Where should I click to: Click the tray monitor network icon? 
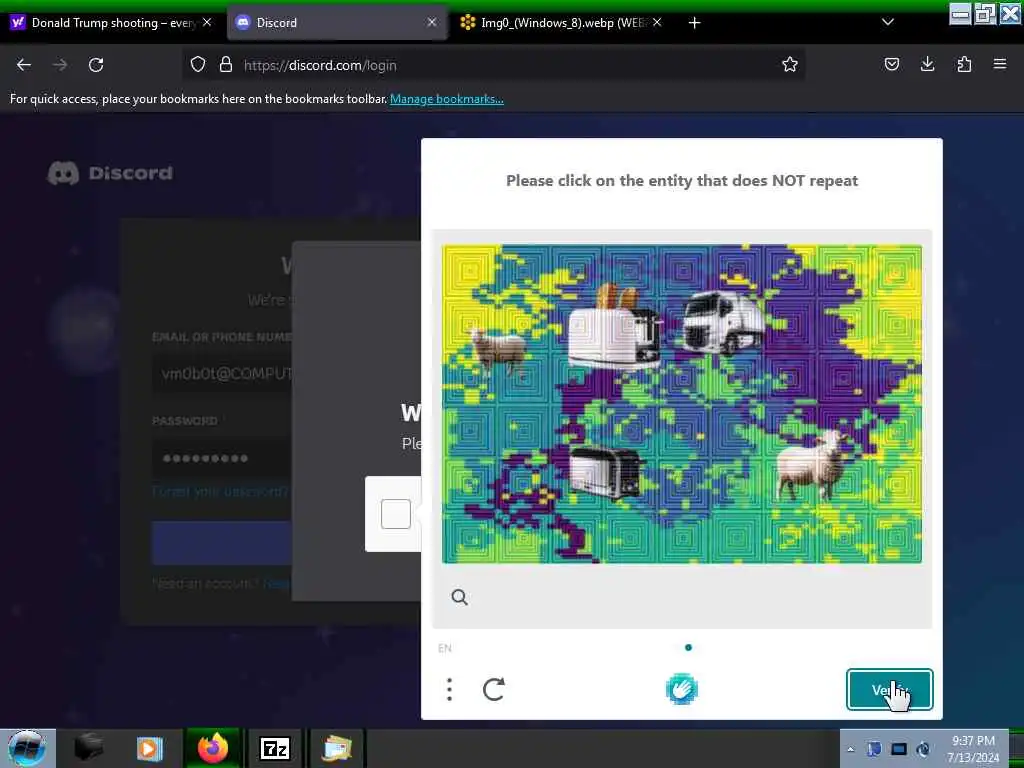(899, 749)
